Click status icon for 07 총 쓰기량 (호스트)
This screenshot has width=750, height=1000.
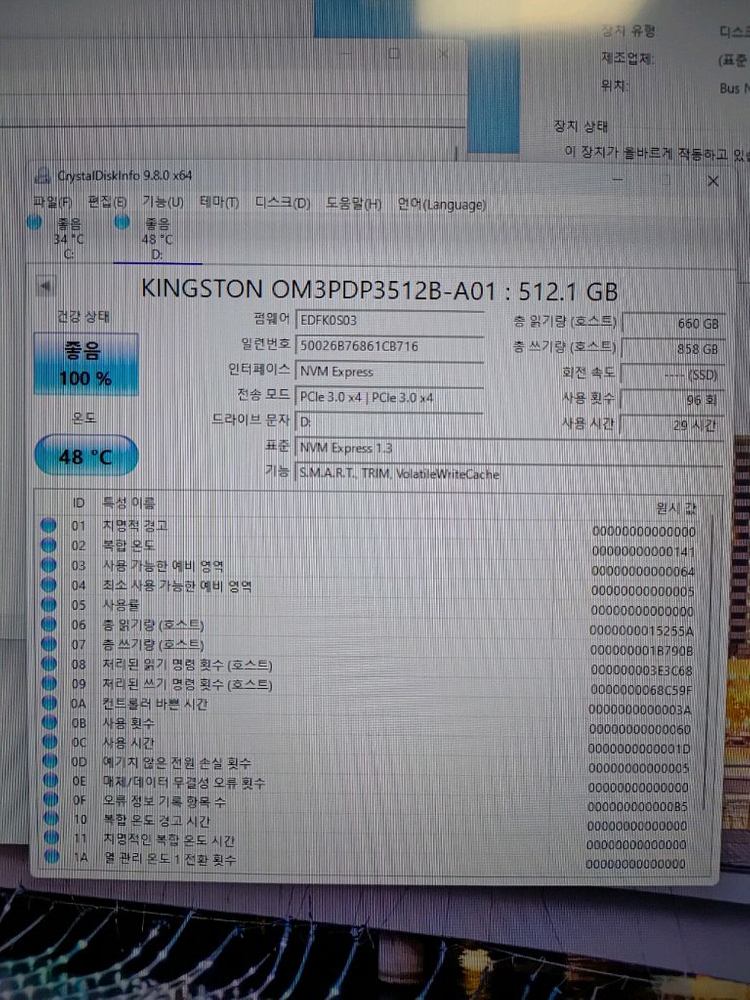click(x=48, y=644)
